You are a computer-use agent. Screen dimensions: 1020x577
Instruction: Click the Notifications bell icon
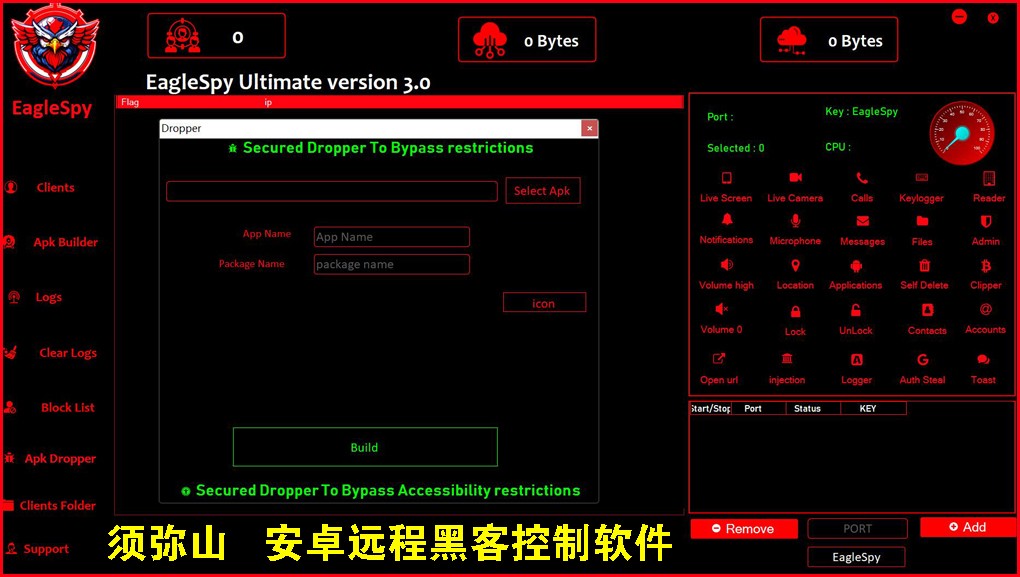pos(727,220)
